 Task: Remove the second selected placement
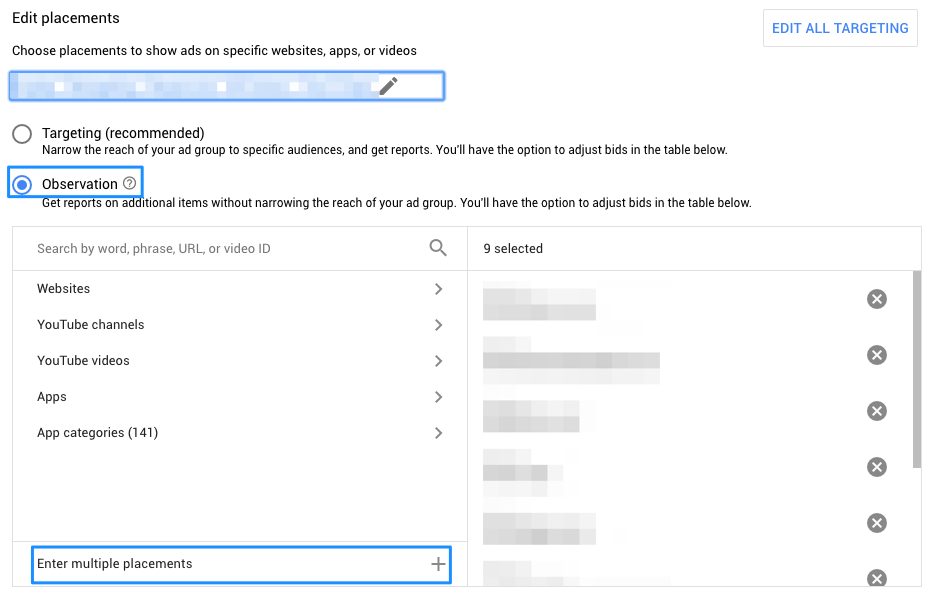pos(877,355)
